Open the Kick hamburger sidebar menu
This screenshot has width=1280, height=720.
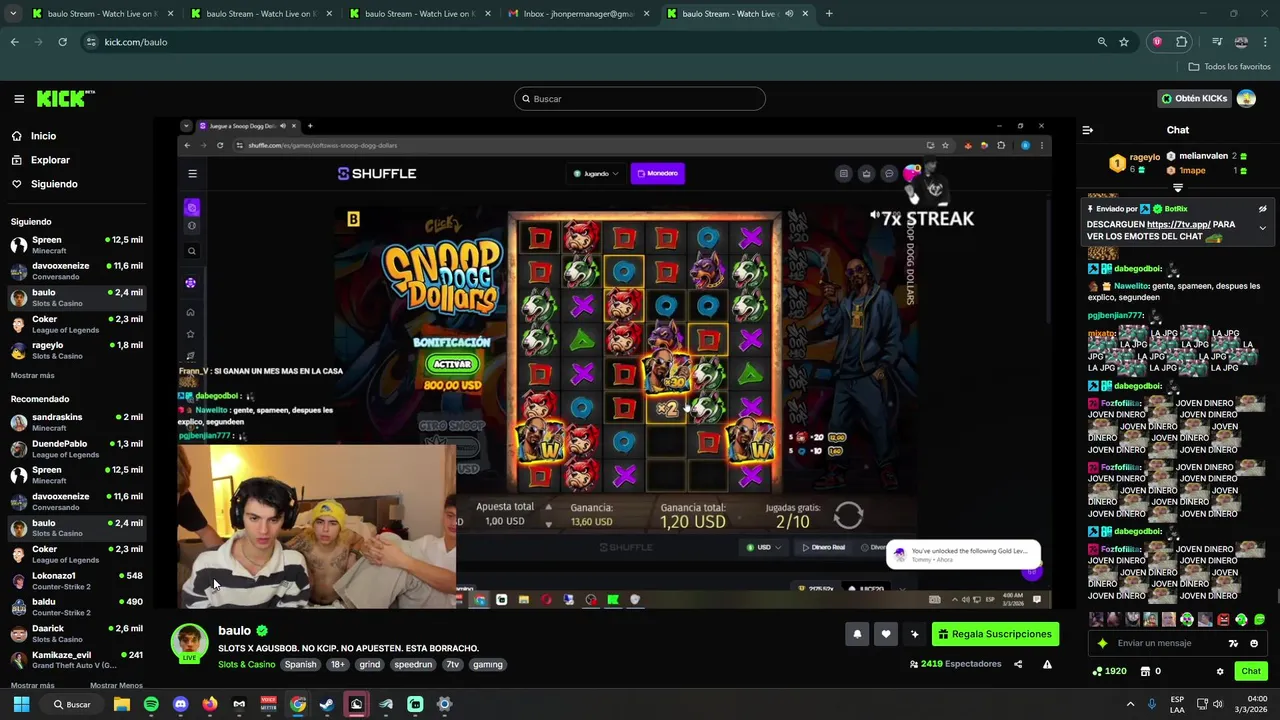[x=19, y=99]
